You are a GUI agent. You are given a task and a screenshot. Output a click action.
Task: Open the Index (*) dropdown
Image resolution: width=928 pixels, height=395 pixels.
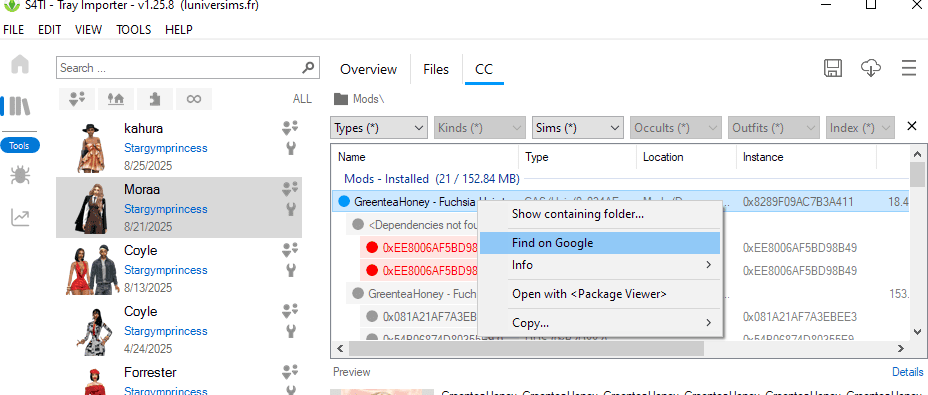861,128
